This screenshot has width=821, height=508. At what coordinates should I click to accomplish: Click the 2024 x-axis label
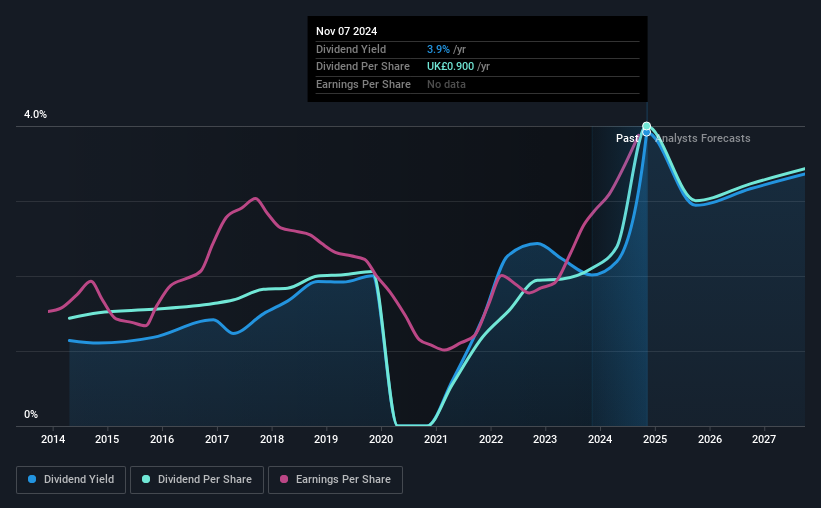click(x=600, y=439)
